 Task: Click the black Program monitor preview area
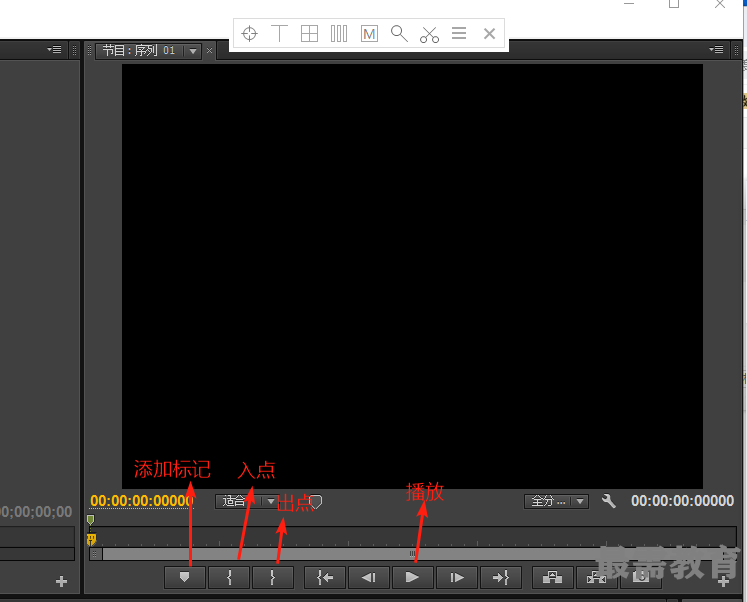[x=413, y=276]
